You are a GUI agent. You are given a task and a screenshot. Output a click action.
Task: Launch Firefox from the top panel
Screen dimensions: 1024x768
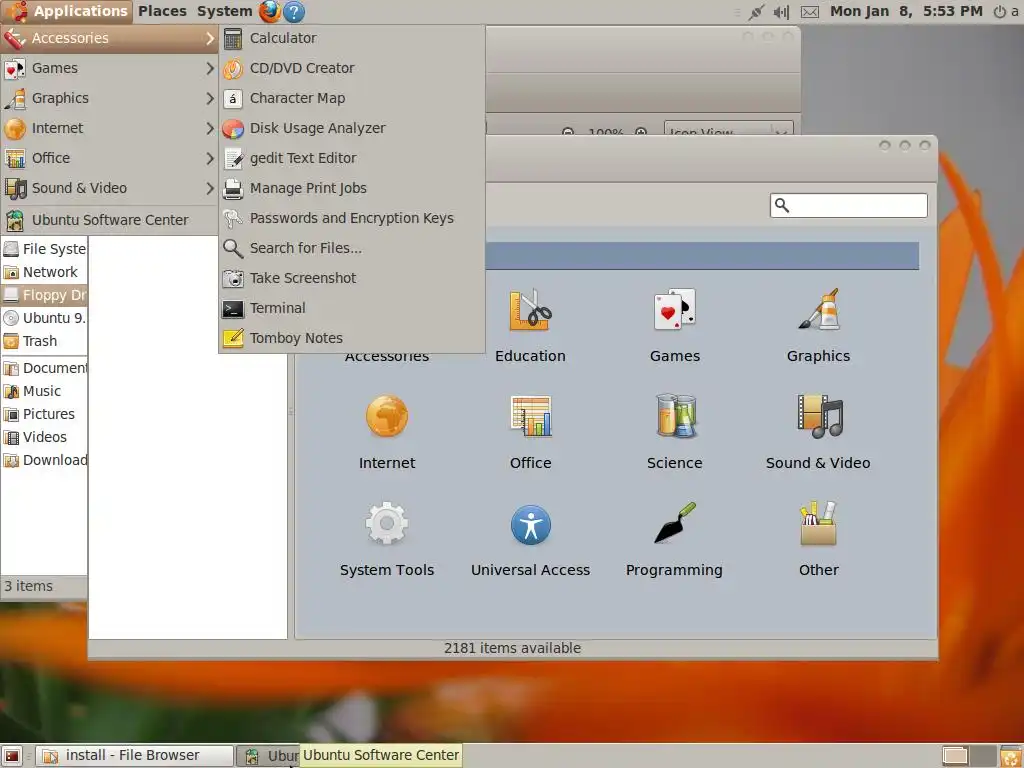point(270,11)
